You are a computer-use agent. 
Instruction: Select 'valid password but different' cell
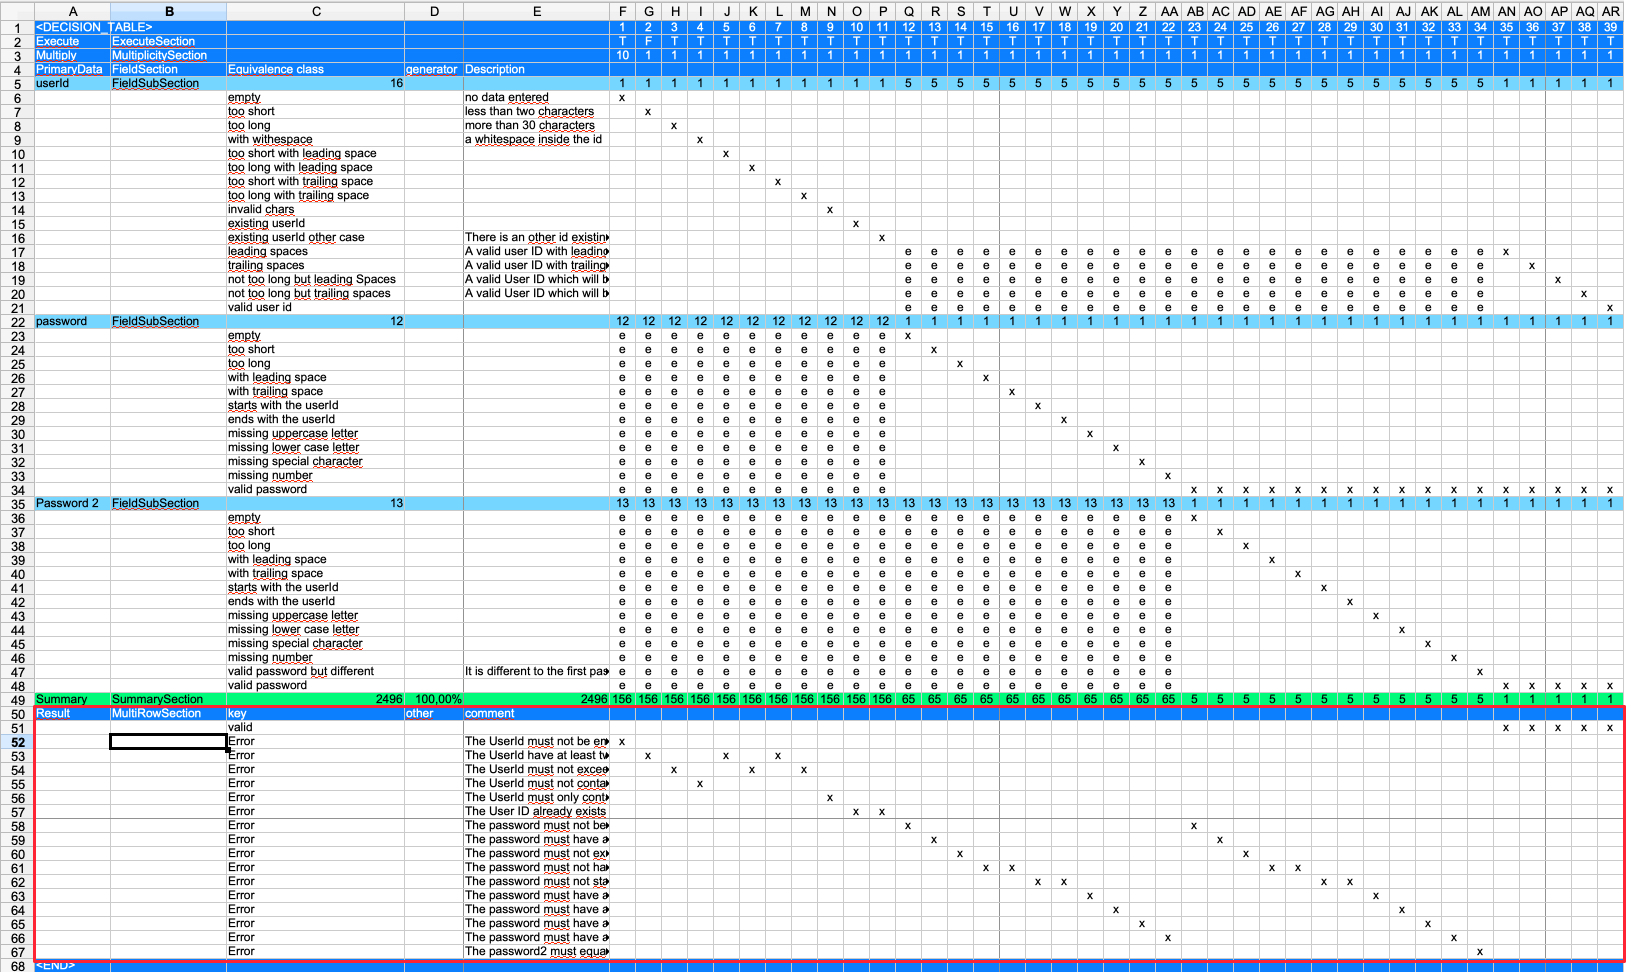315,671
